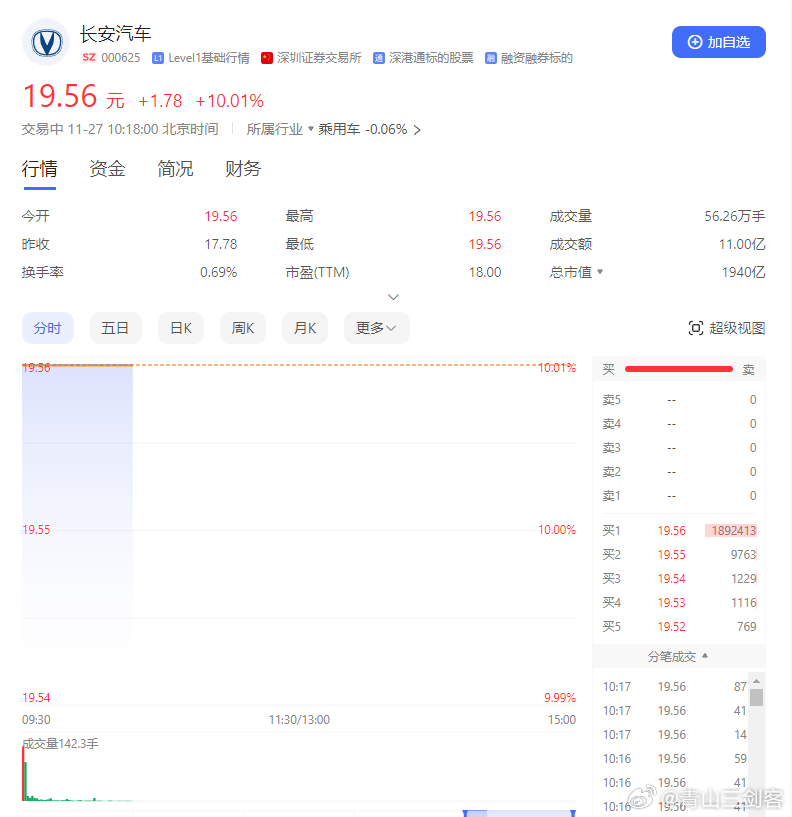The height and width of the screenshot is (817, 792).
Task: Switch to the 简况 tab
Action: [175, 169]
